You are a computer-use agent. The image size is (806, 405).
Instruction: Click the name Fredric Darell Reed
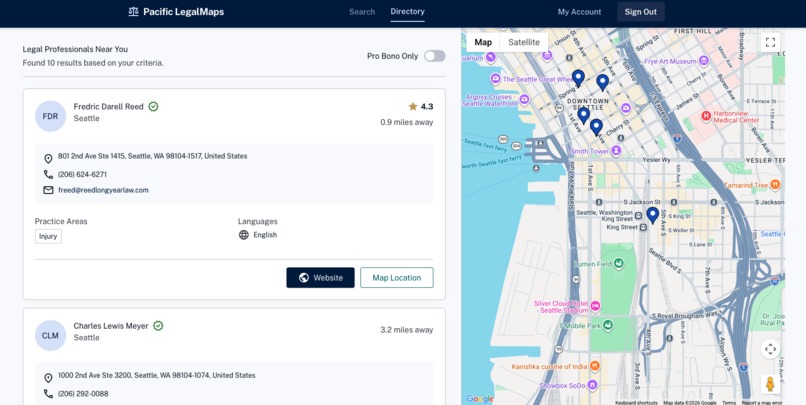(108, 106)
